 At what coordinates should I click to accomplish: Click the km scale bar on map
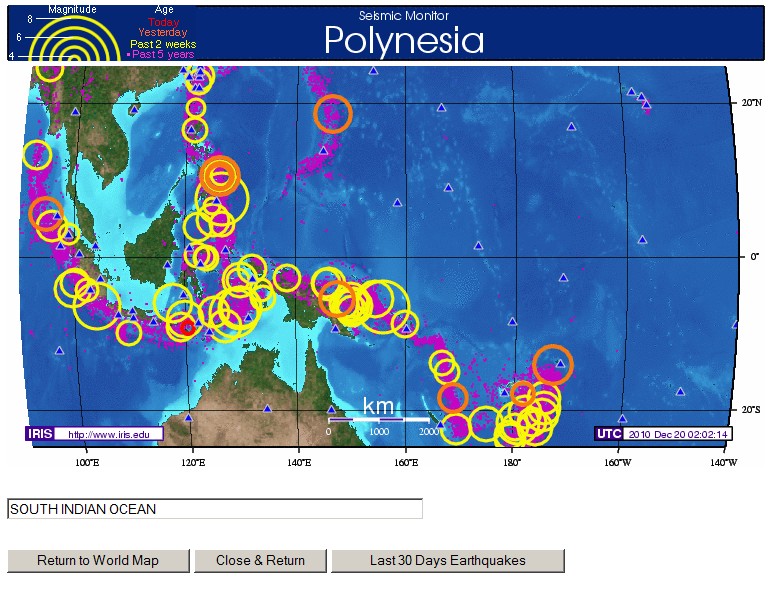point(379,420)
